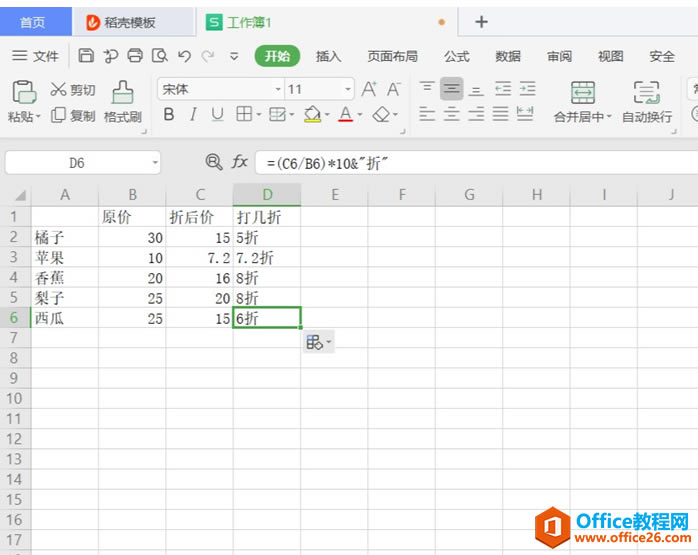Increase font size with larger A icon
This screenshot has width=698, height=555.
pos(369,89)
